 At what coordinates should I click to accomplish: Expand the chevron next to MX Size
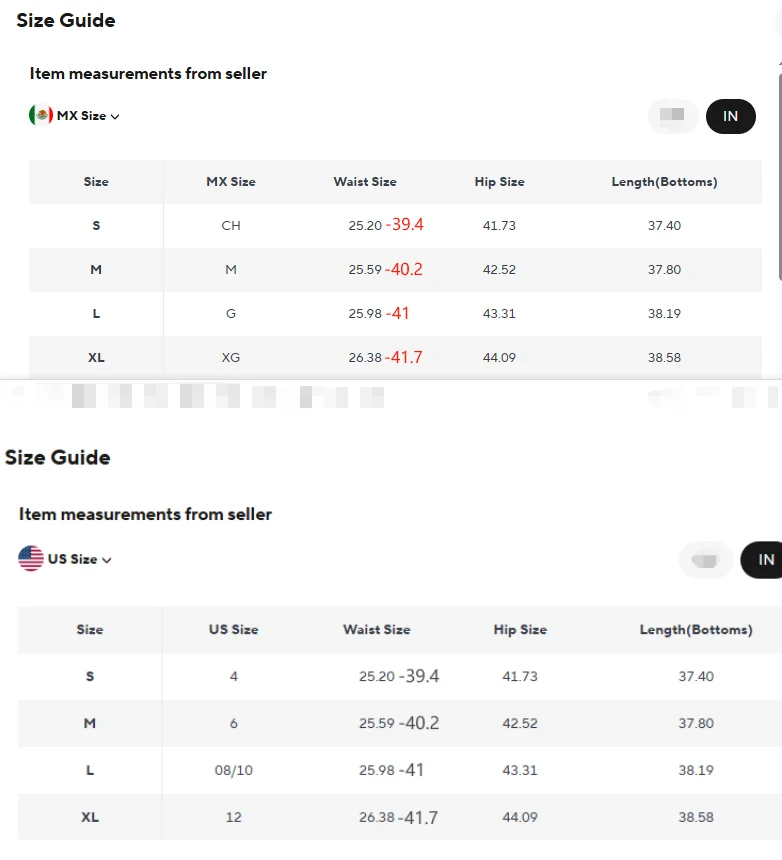pyautogui.click(x=115, y=117)
